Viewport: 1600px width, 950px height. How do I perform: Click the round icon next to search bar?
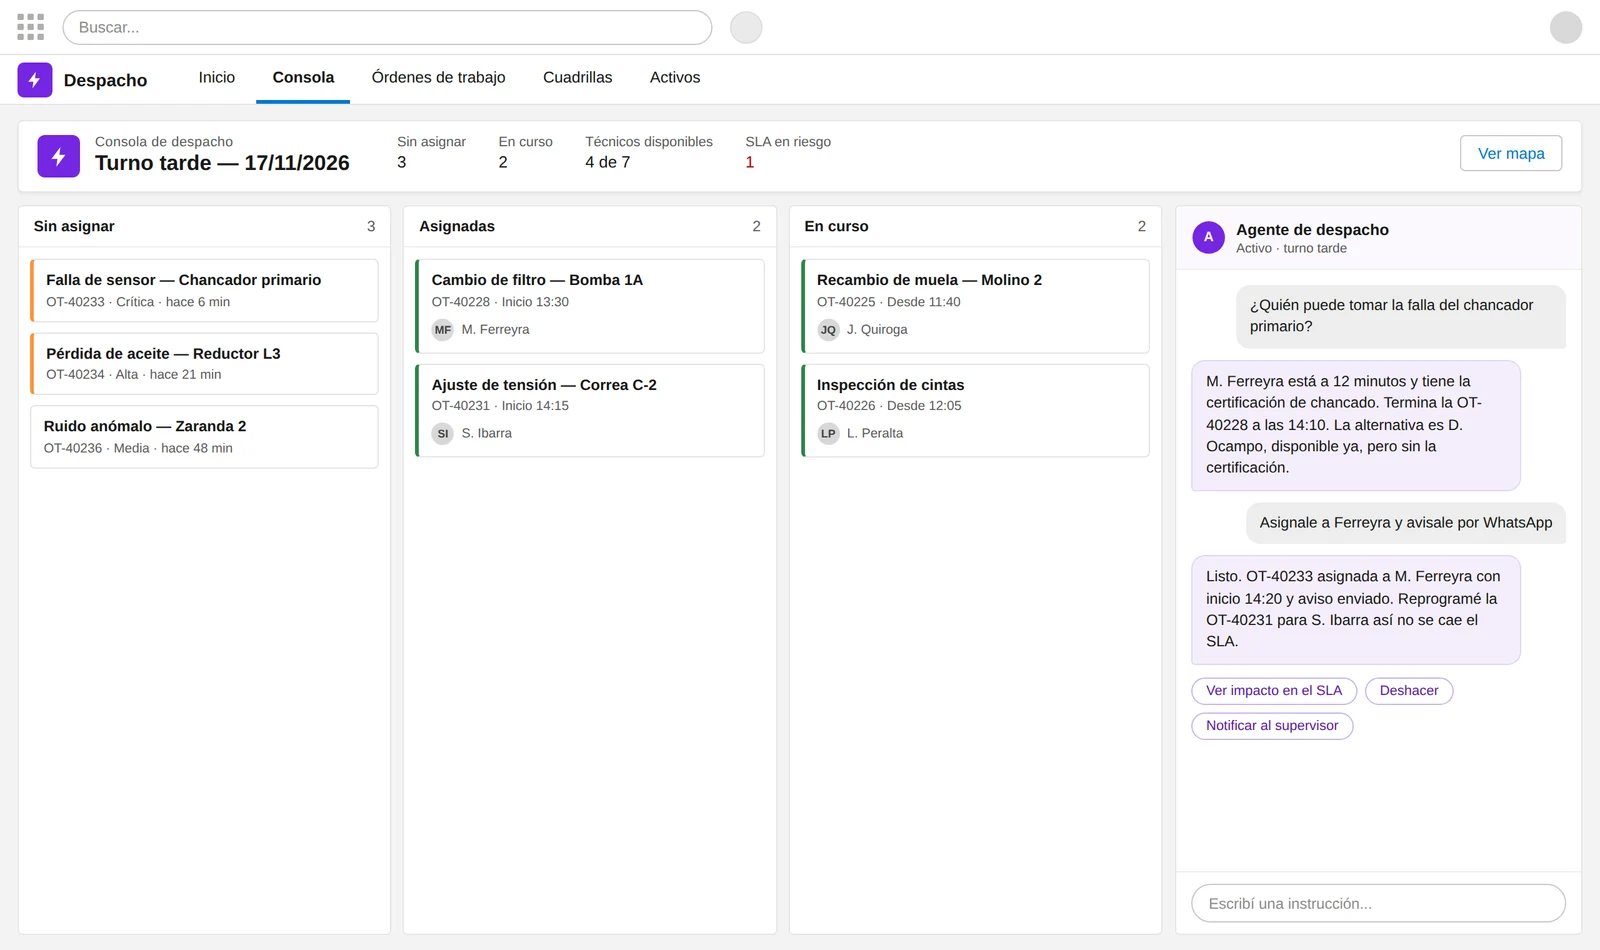tap(746, 27)
